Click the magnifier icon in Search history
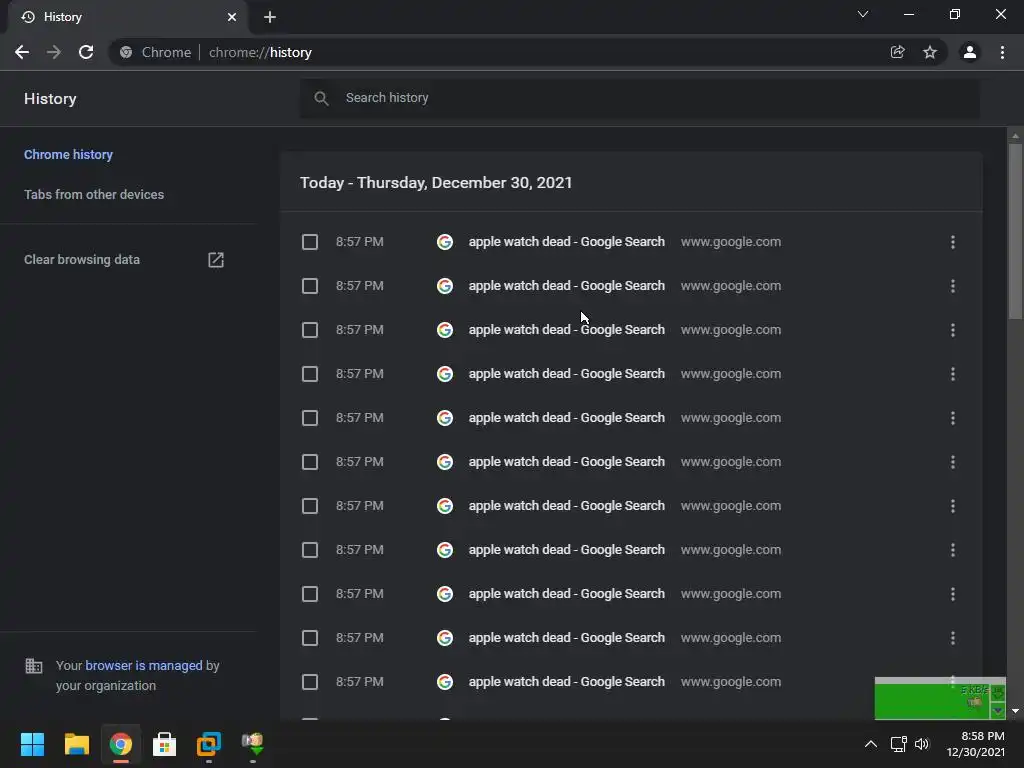The width and height of the screenshot is (1024, 768). point(321,98)
